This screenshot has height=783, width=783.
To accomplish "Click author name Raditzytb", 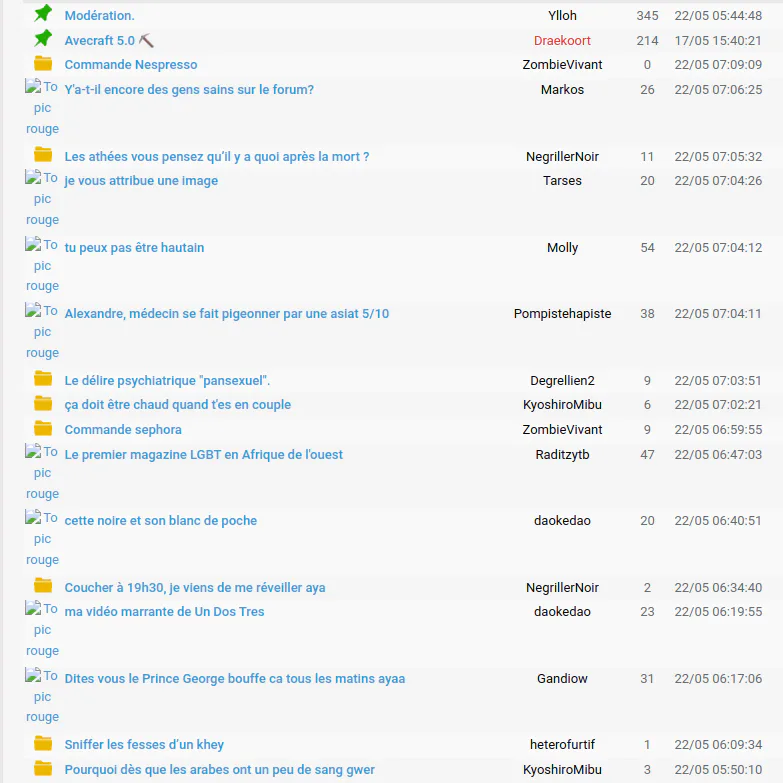I will pyautogui.click(x=562, y=454).
